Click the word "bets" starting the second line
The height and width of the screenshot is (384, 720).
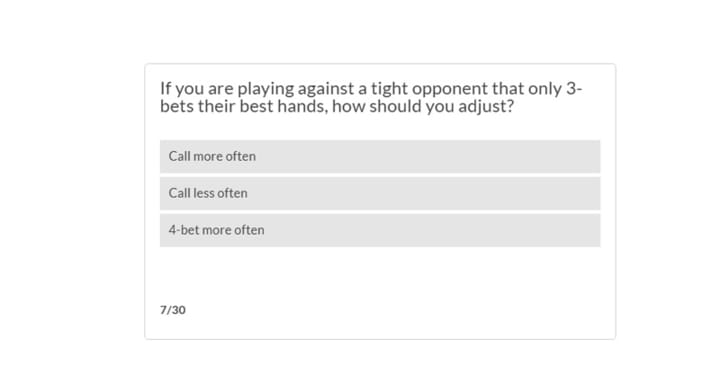tap(177, 106)
